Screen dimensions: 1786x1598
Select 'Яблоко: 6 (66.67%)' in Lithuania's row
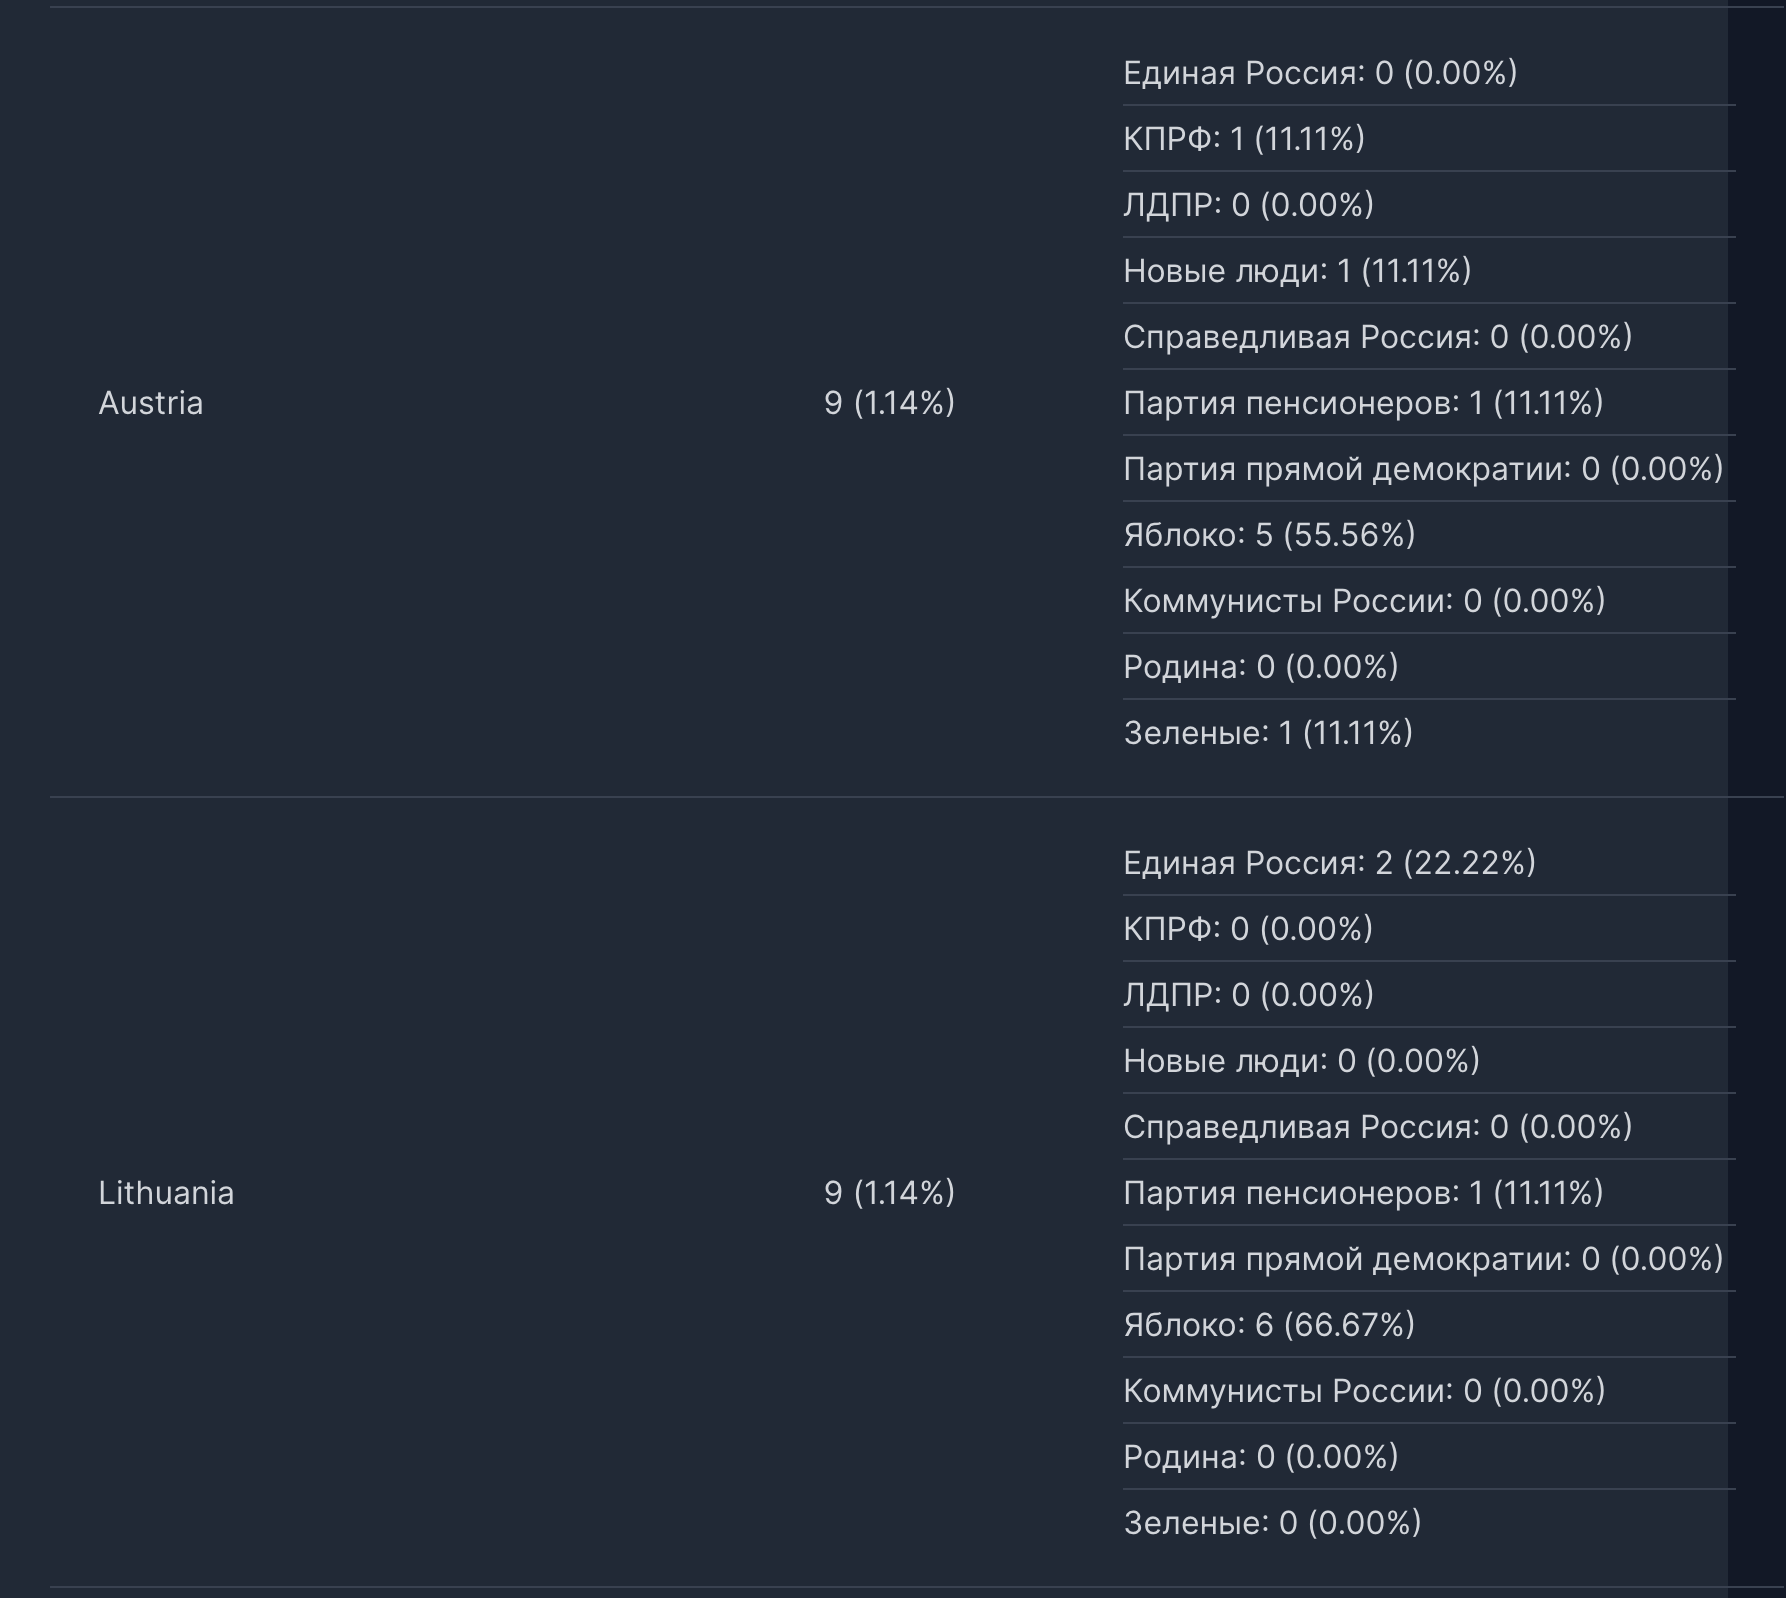(x=1269, y=1325)
